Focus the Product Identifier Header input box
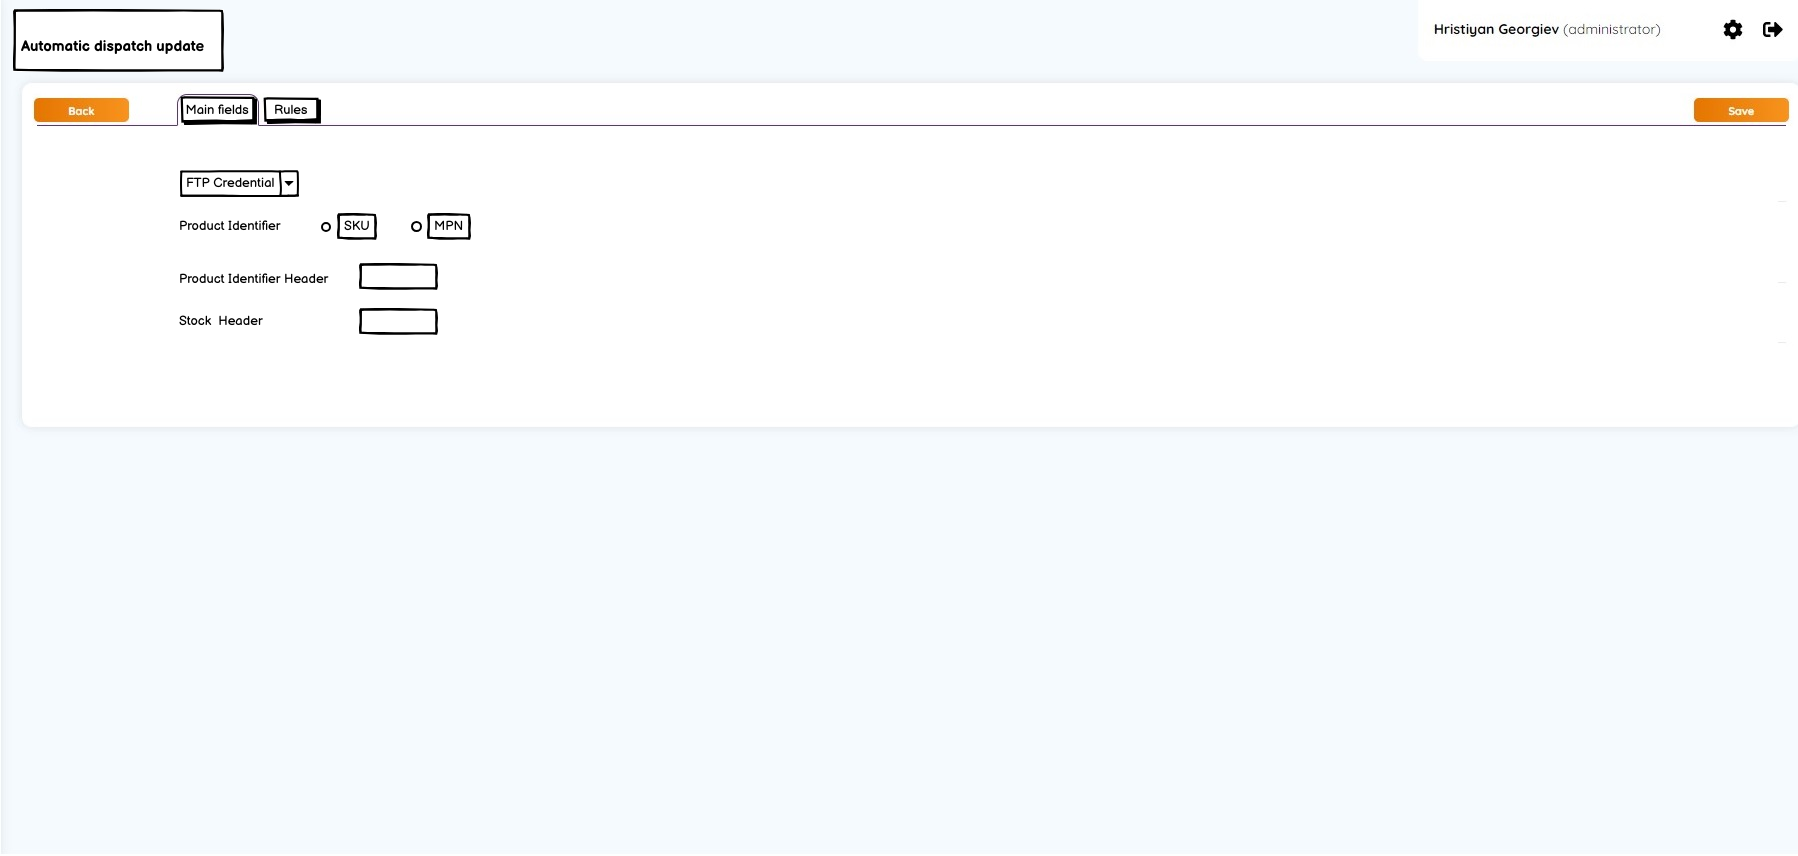The width and height of the screenshot is (1798, 856). point(398,277)
